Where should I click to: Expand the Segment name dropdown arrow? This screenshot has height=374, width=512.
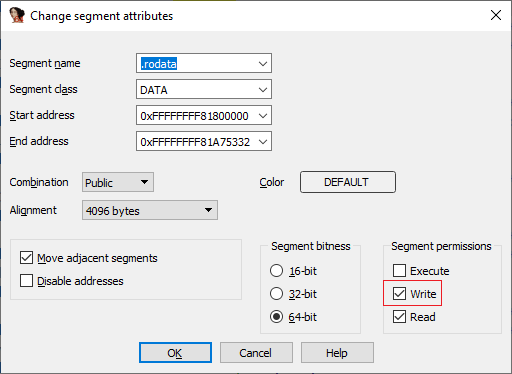263,63
